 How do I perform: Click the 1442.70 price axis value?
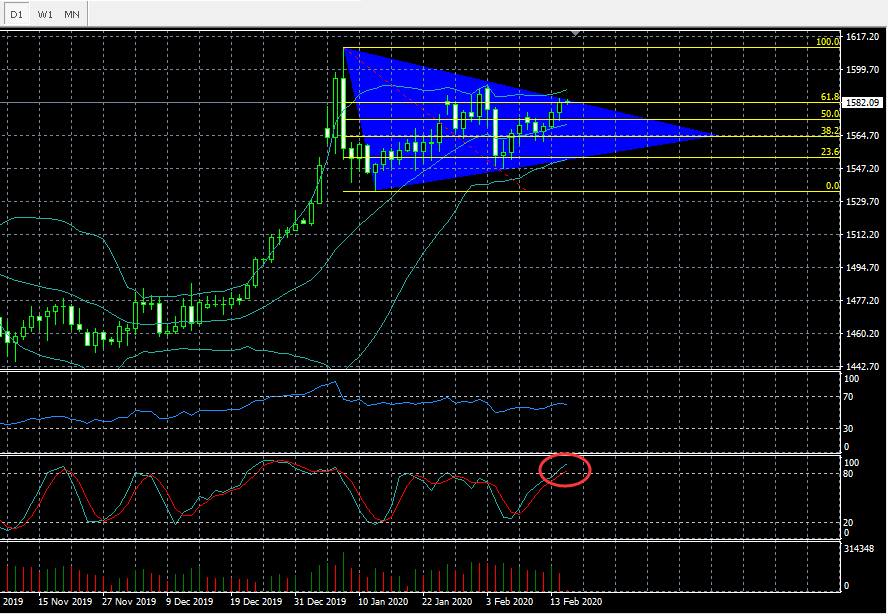coord(863,367)
